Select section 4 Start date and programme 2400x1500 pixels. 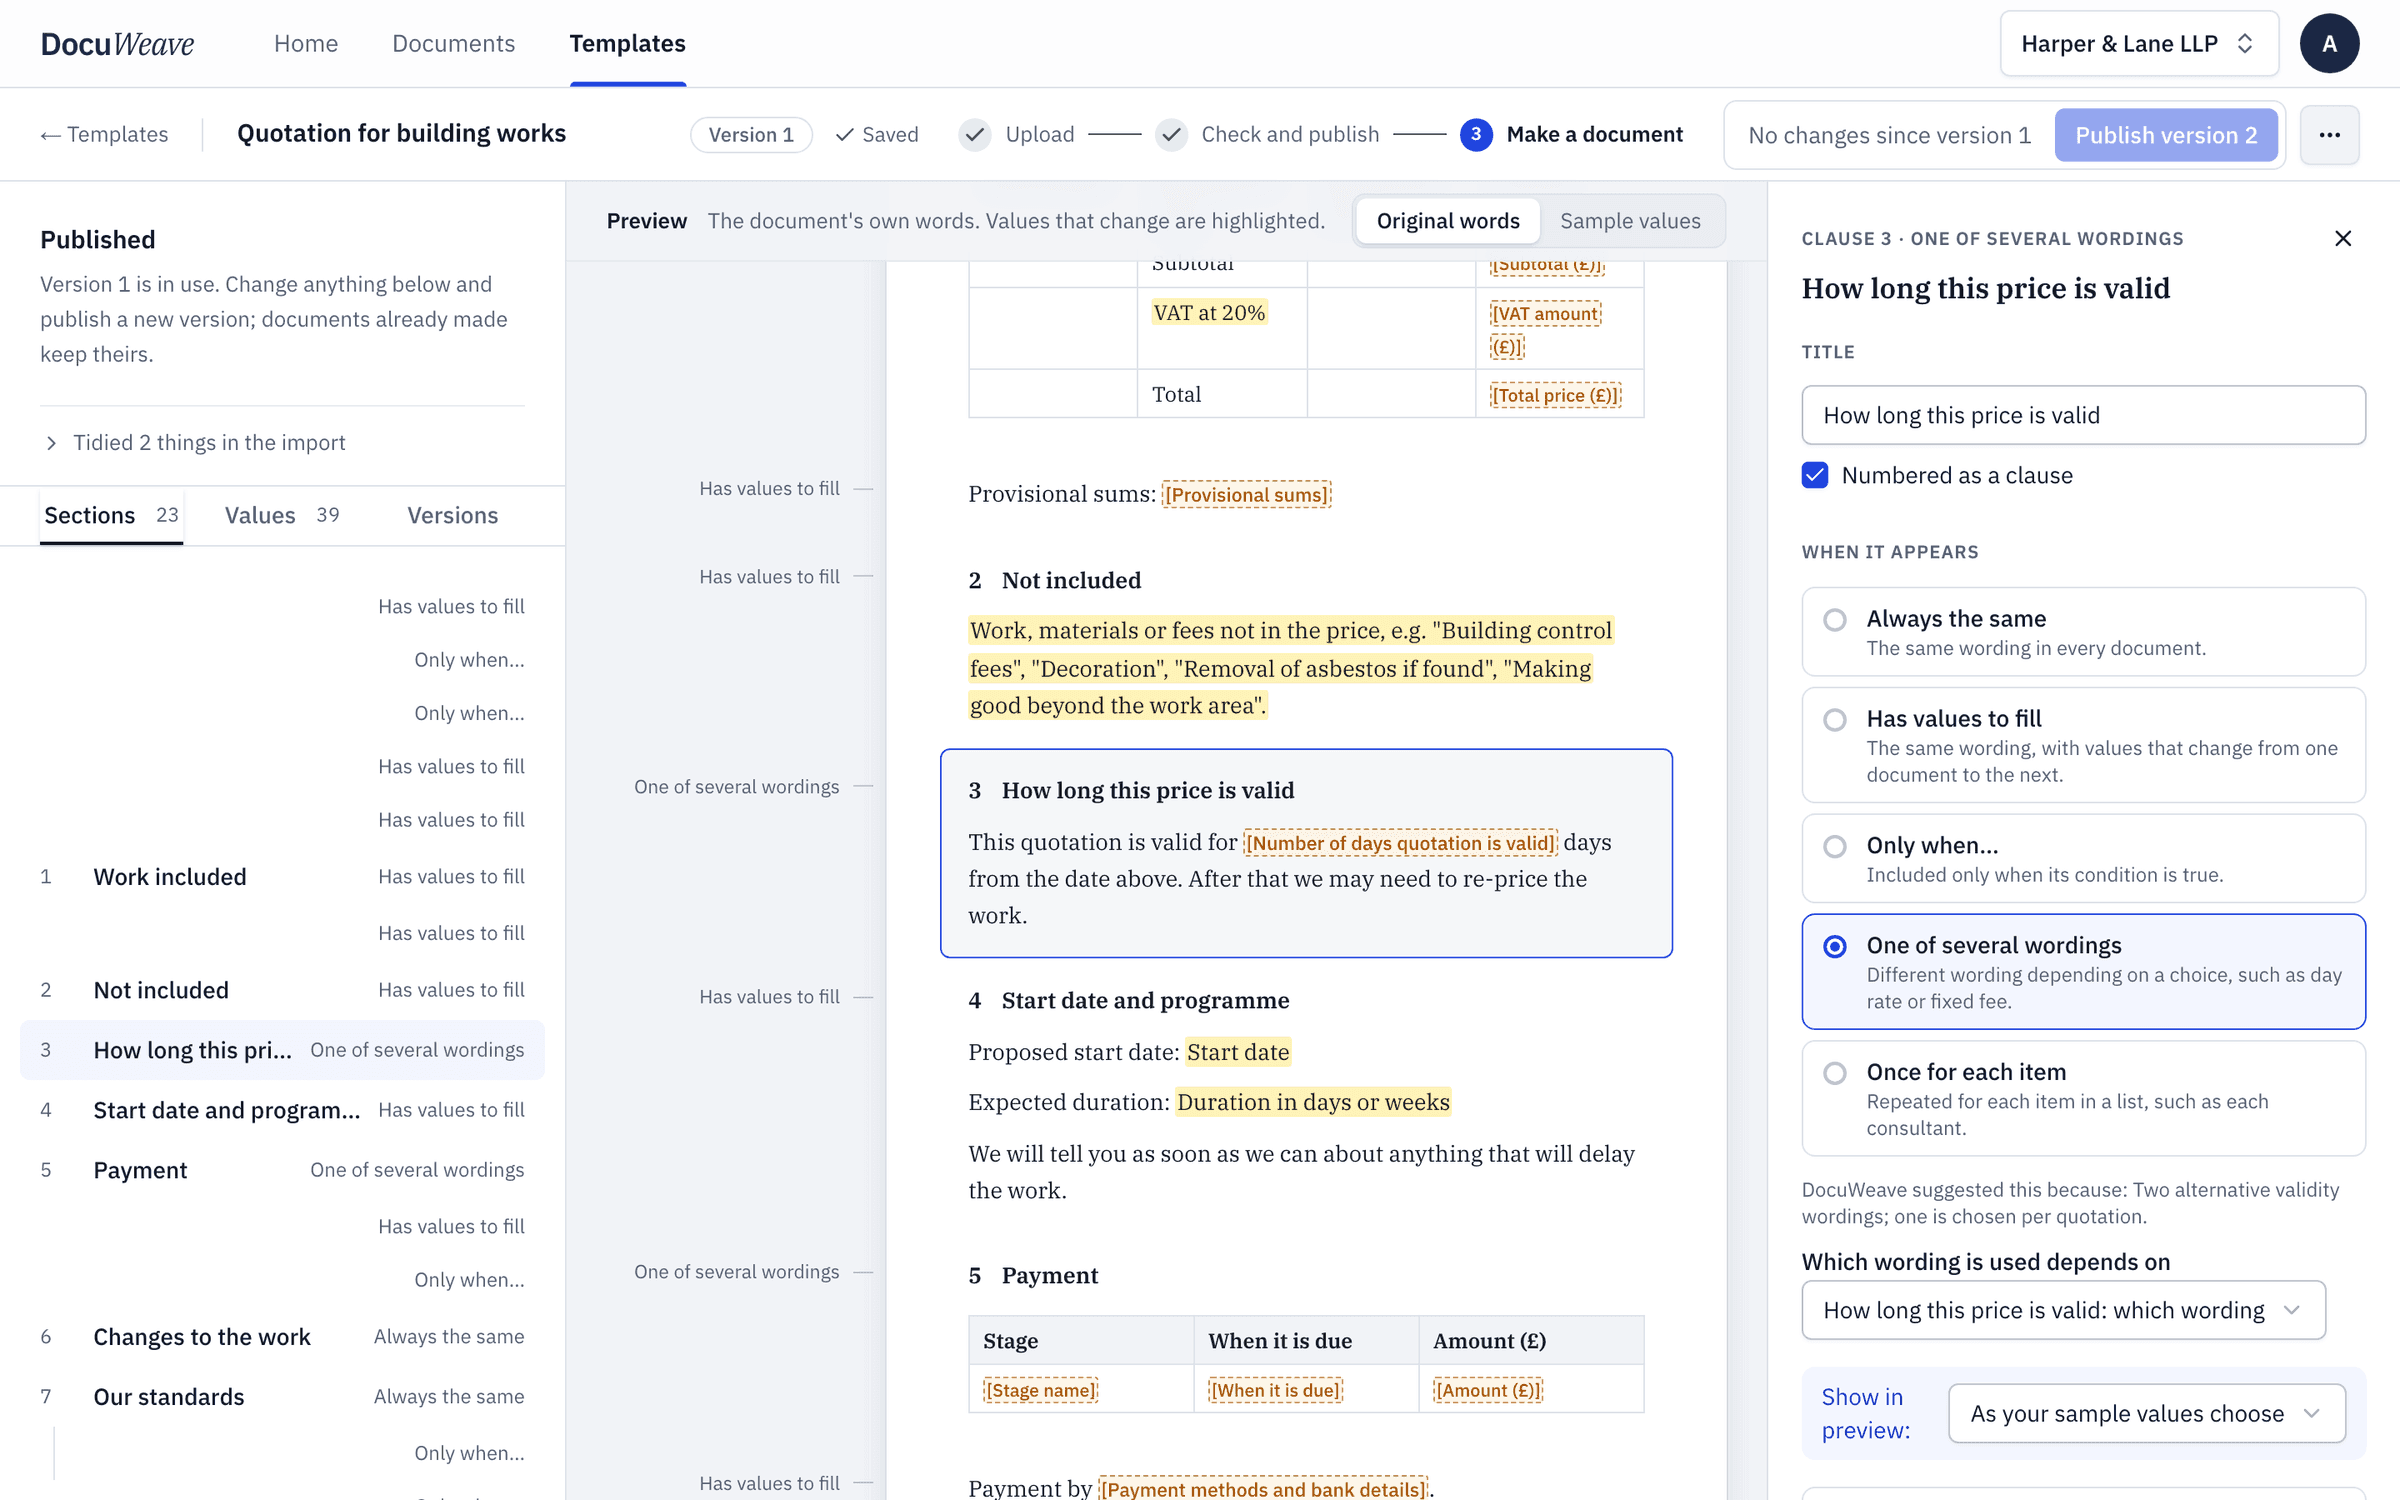(x=282, y=1110)
